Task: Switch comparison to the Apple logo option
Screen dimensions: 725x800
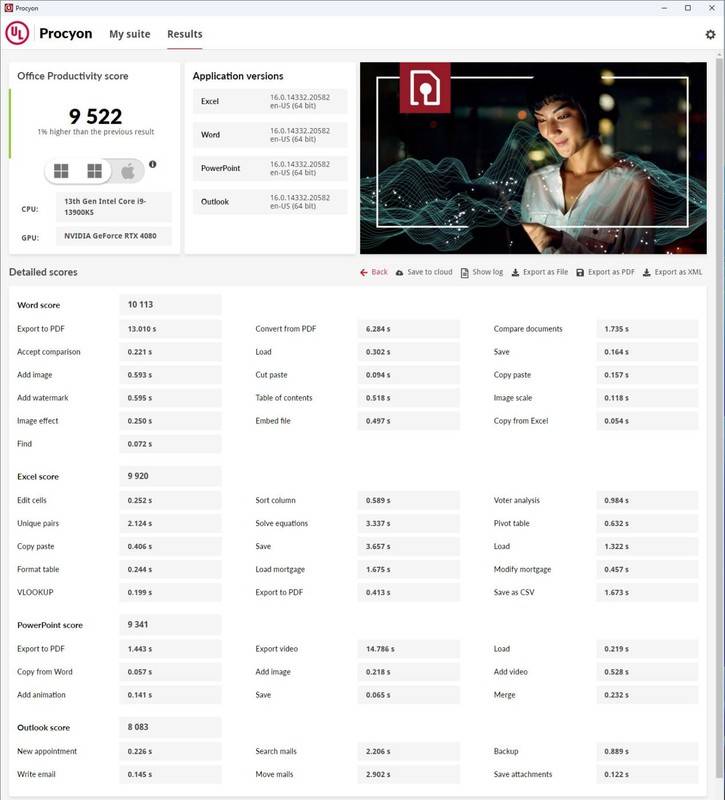Action: point(128,171)
